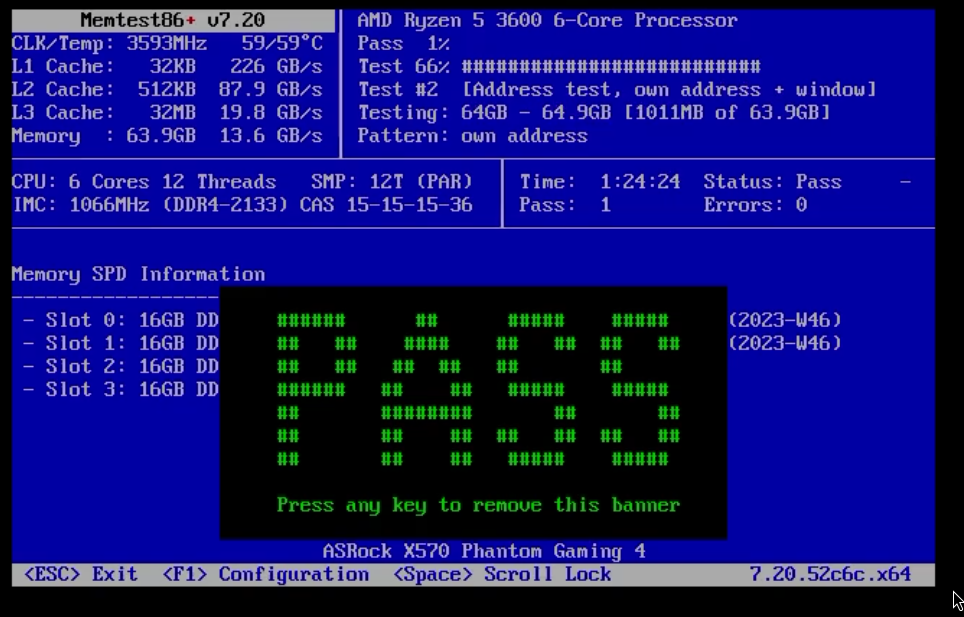Select the Slot 1 memory entry
The image size is (964, 617).
coord(120,343)
